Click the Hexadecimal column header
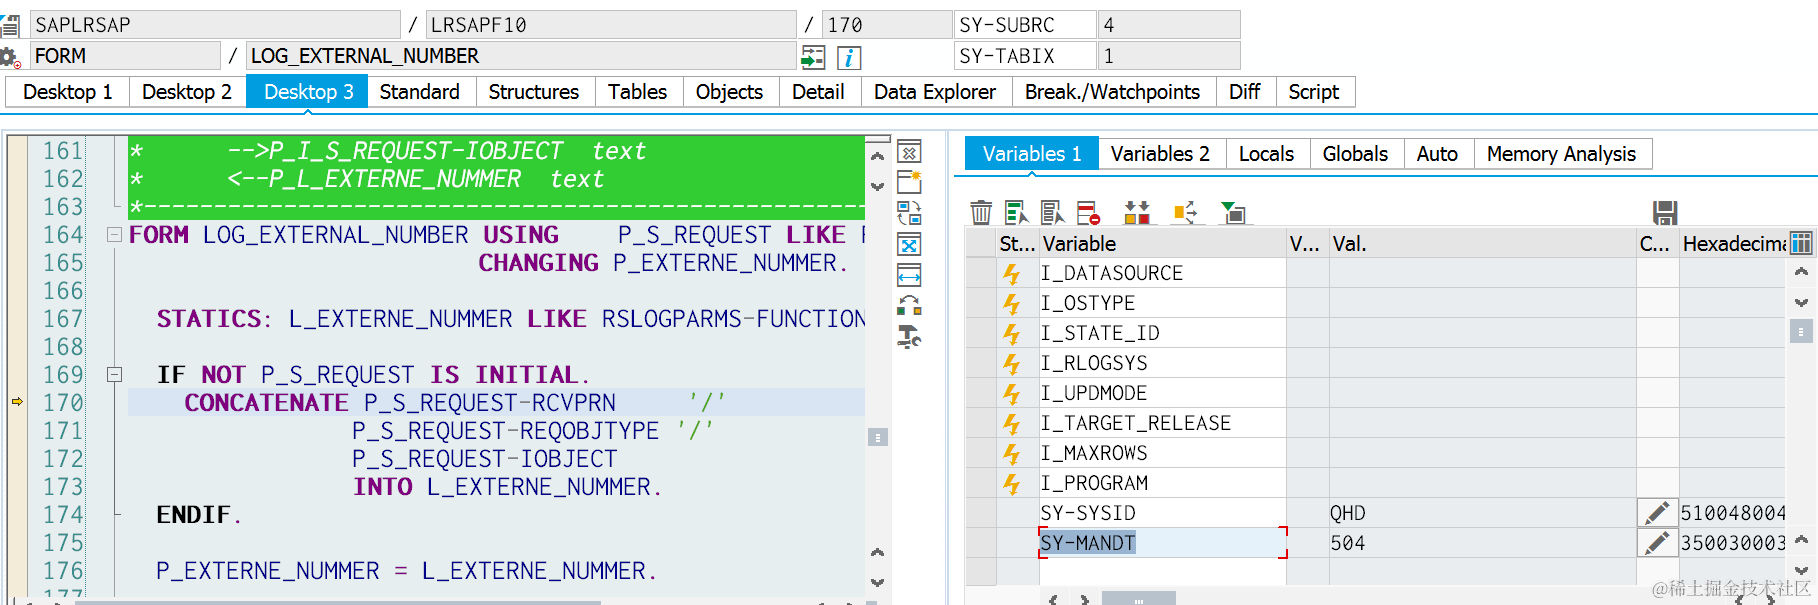The width and height of the screenshot is (1818, 605). pos(1733,244)
